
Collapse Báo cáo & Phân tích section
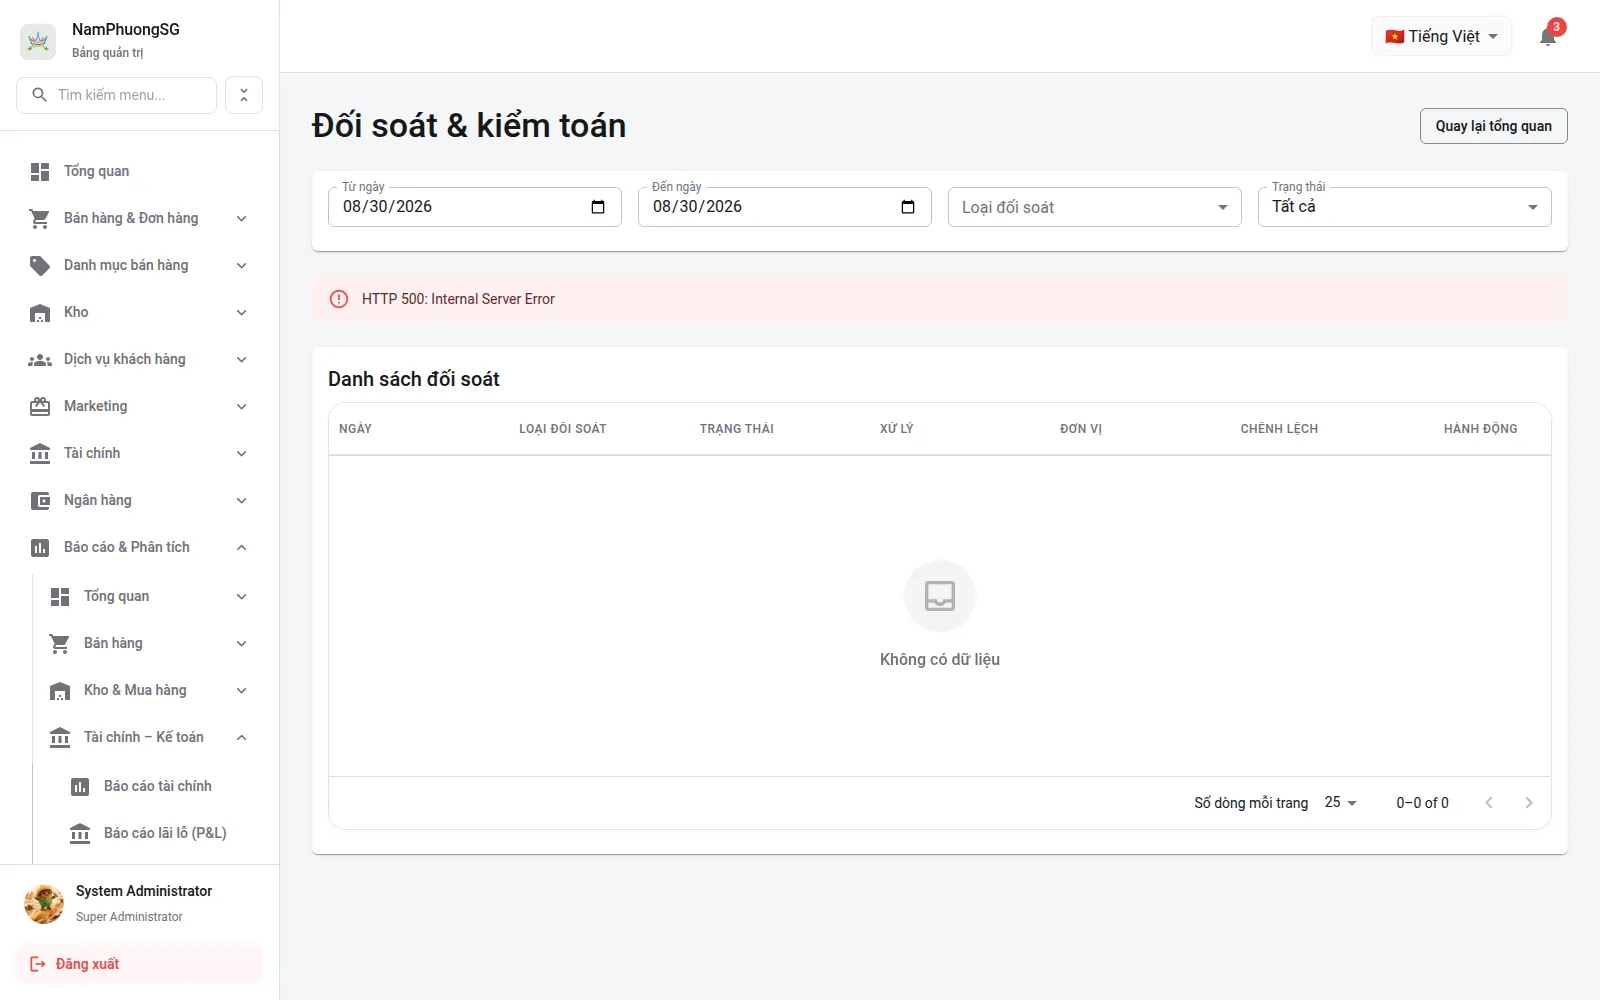click(140, 548)
